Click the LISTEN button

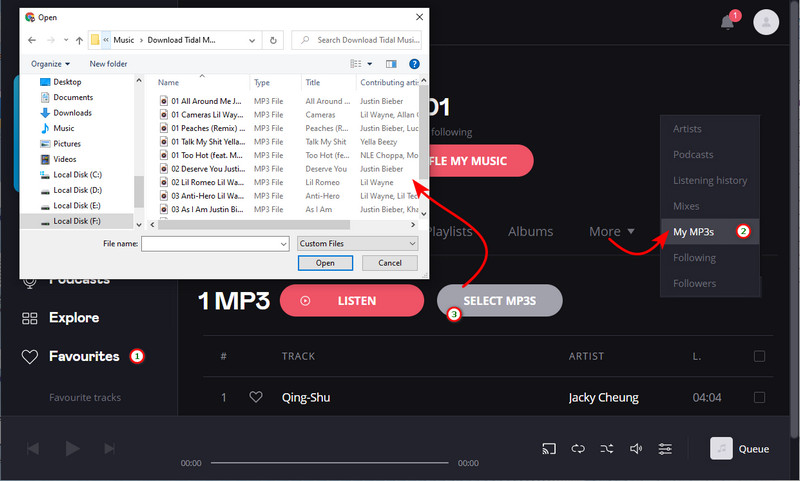[352, 300]
